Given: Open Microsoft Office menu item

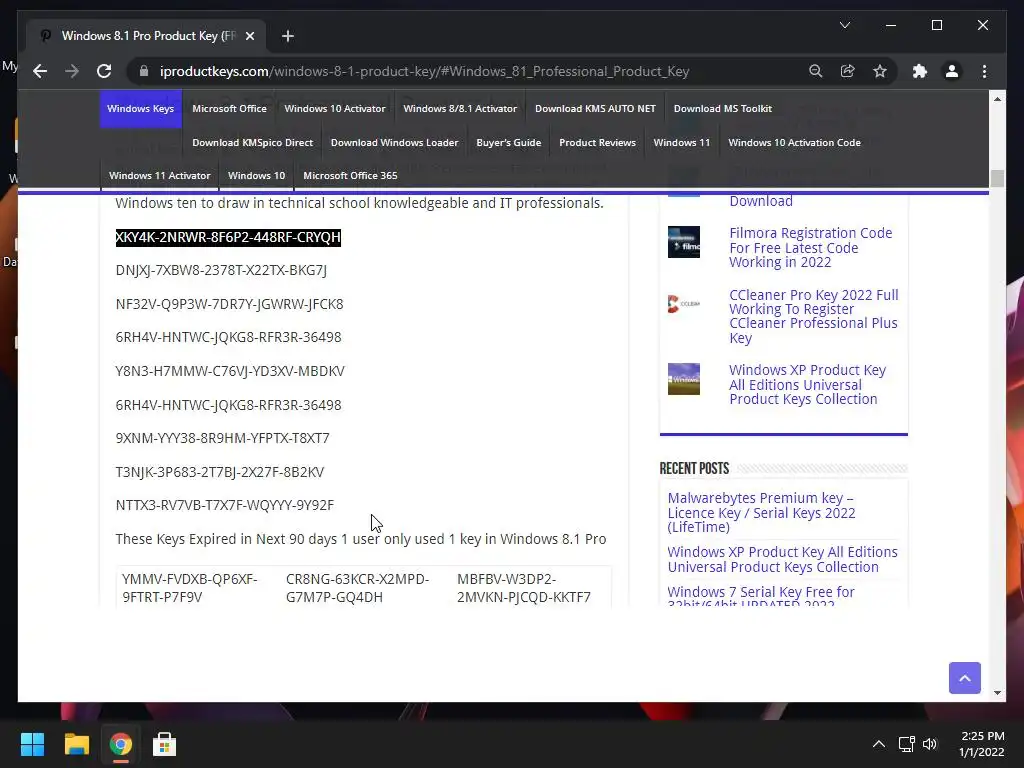Looking at the screenshot, I should coord(229,108).
